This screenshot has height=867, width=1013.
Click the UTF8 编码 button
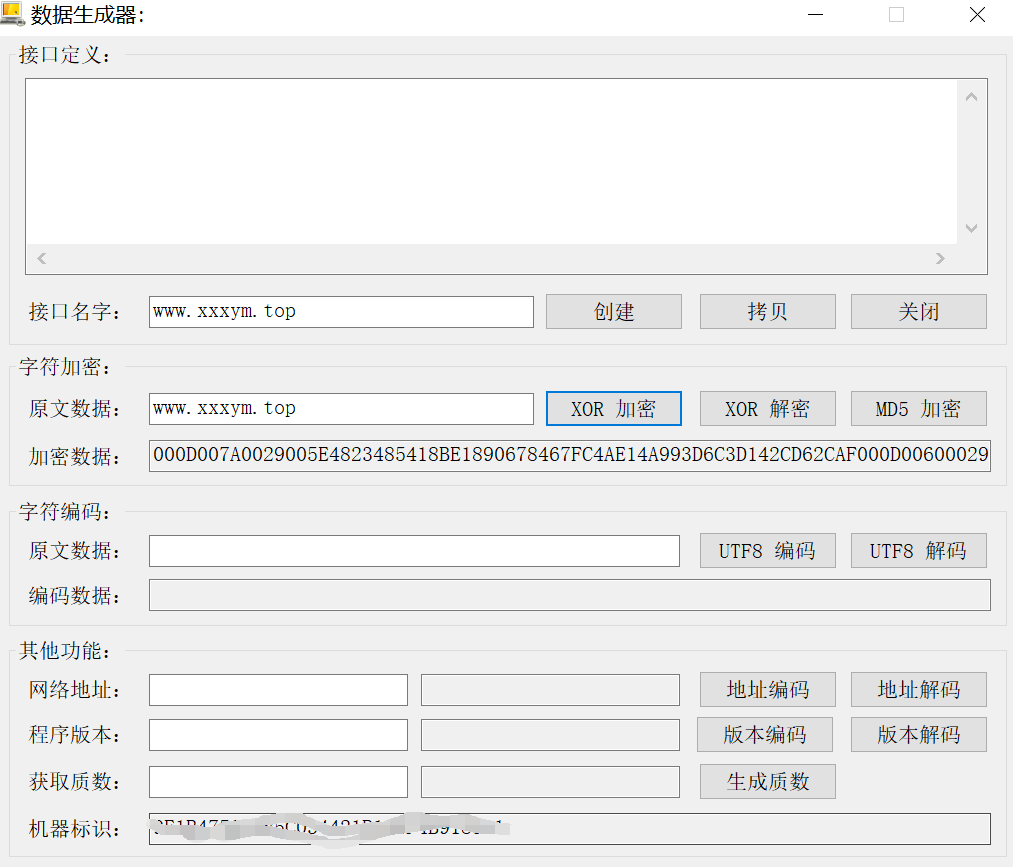pos(768,550)
